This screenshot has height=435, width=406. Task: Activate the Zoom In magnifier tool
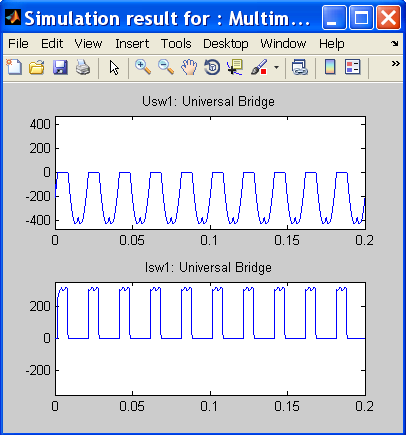click(x=143, y=67)
